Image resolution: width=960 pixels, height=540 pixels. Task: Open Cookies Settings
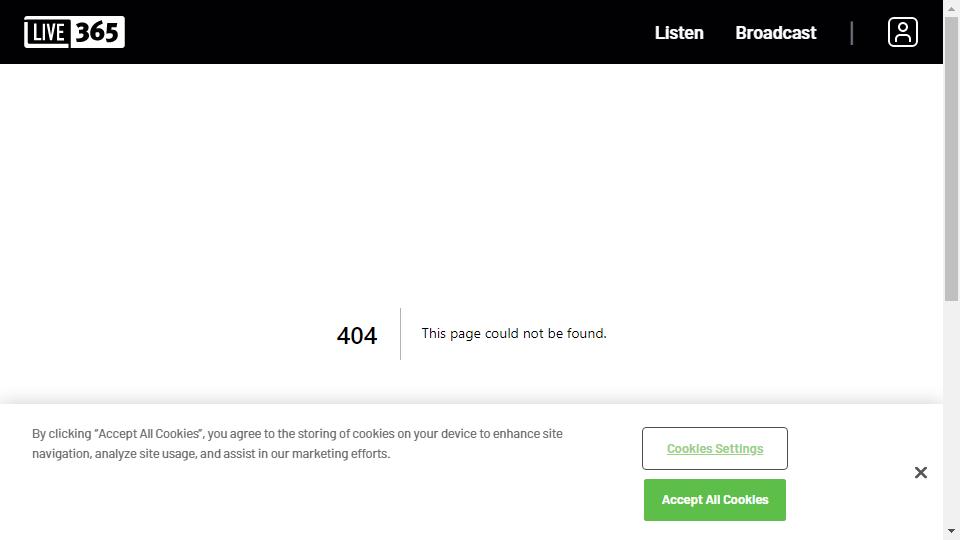tap(714, 448)
